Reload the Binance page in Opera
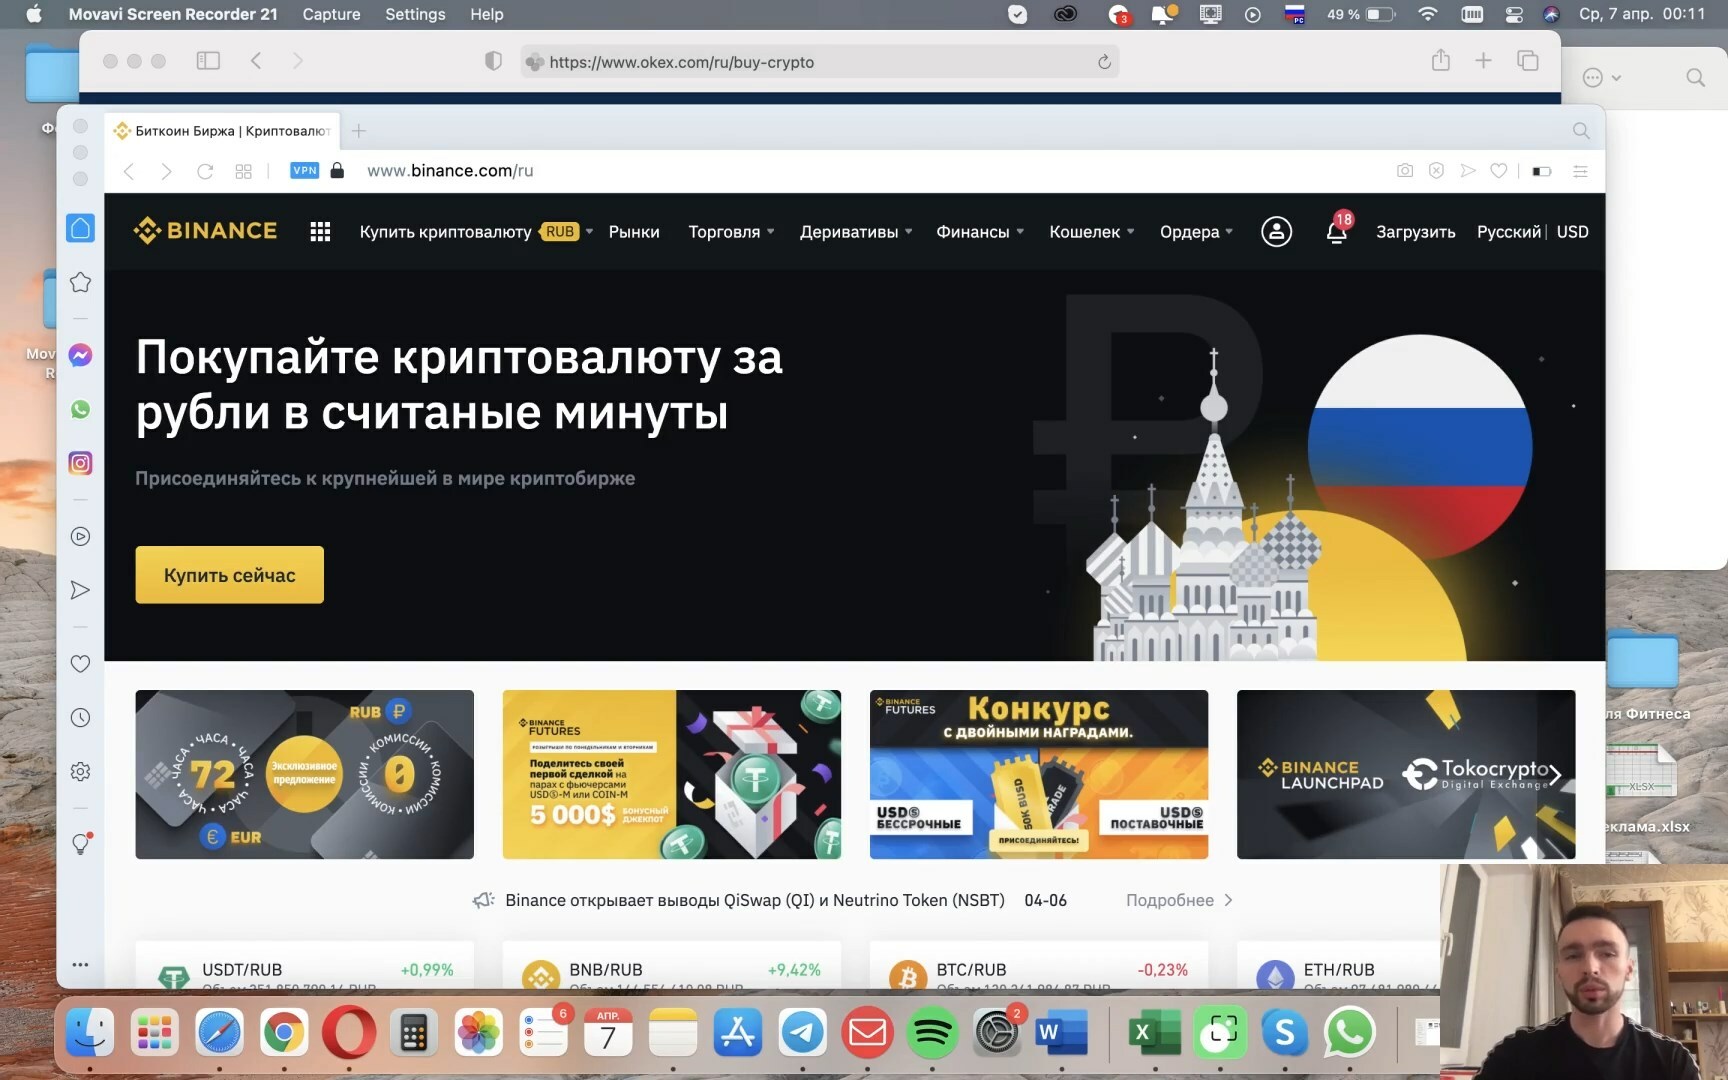Image resolution: width=1728 pixels, height=1080 pixels. click(x=205, y=171)
